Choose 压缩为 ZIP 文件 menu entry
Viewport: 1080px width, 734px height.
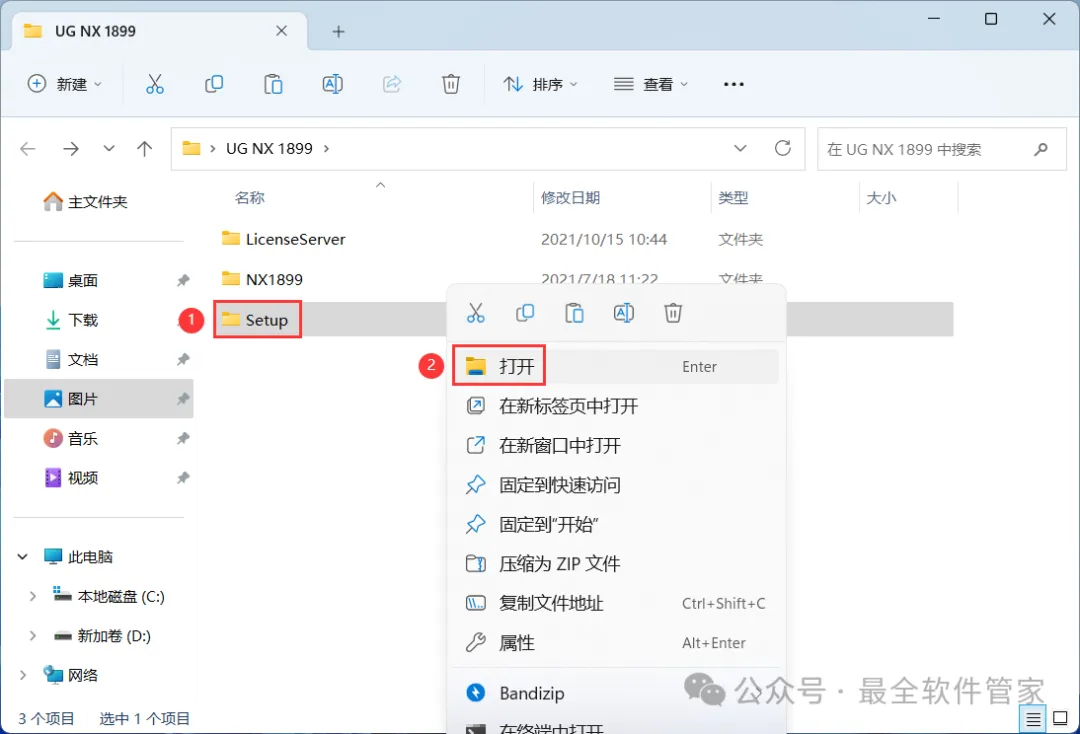[x=616, y=564]
